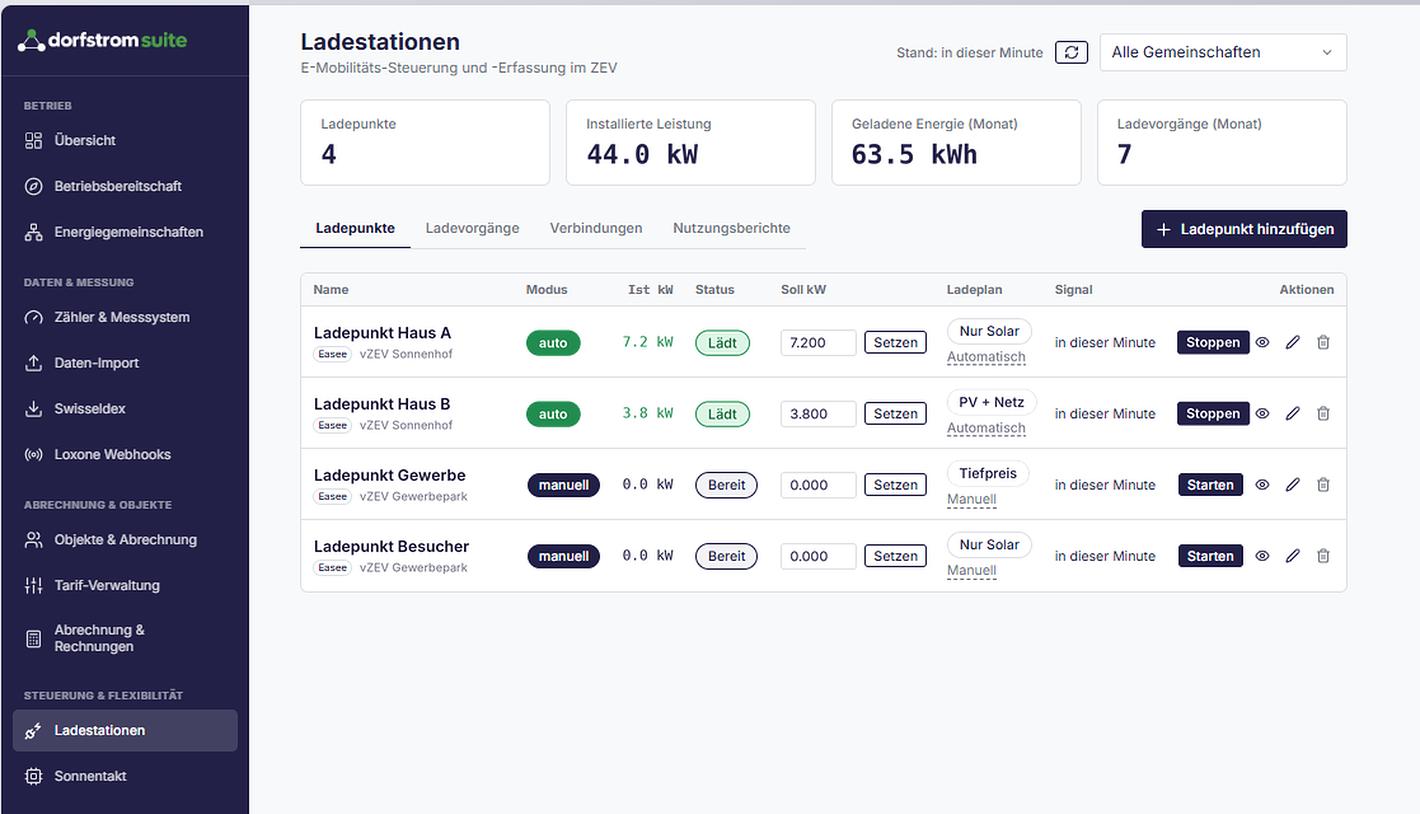1420x814 pixels.
Task: Toggle eye icon for Ladepunkt Gewerbe
Action: [x=1262, y=485]
